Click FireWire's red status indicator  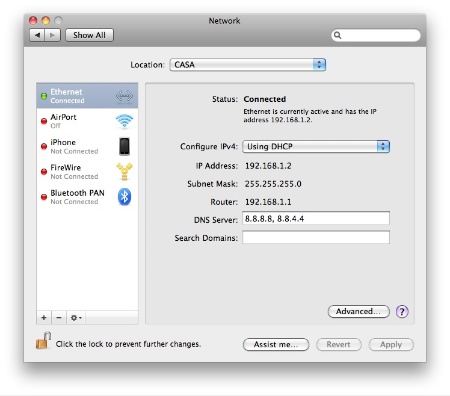pos(44,172)
